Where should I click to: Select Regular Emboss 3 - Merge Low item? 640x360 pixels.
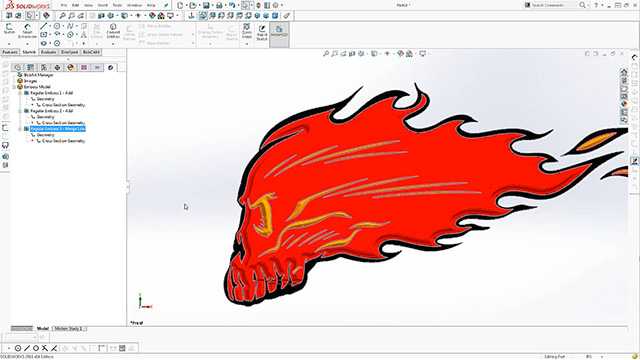point(58,129)
